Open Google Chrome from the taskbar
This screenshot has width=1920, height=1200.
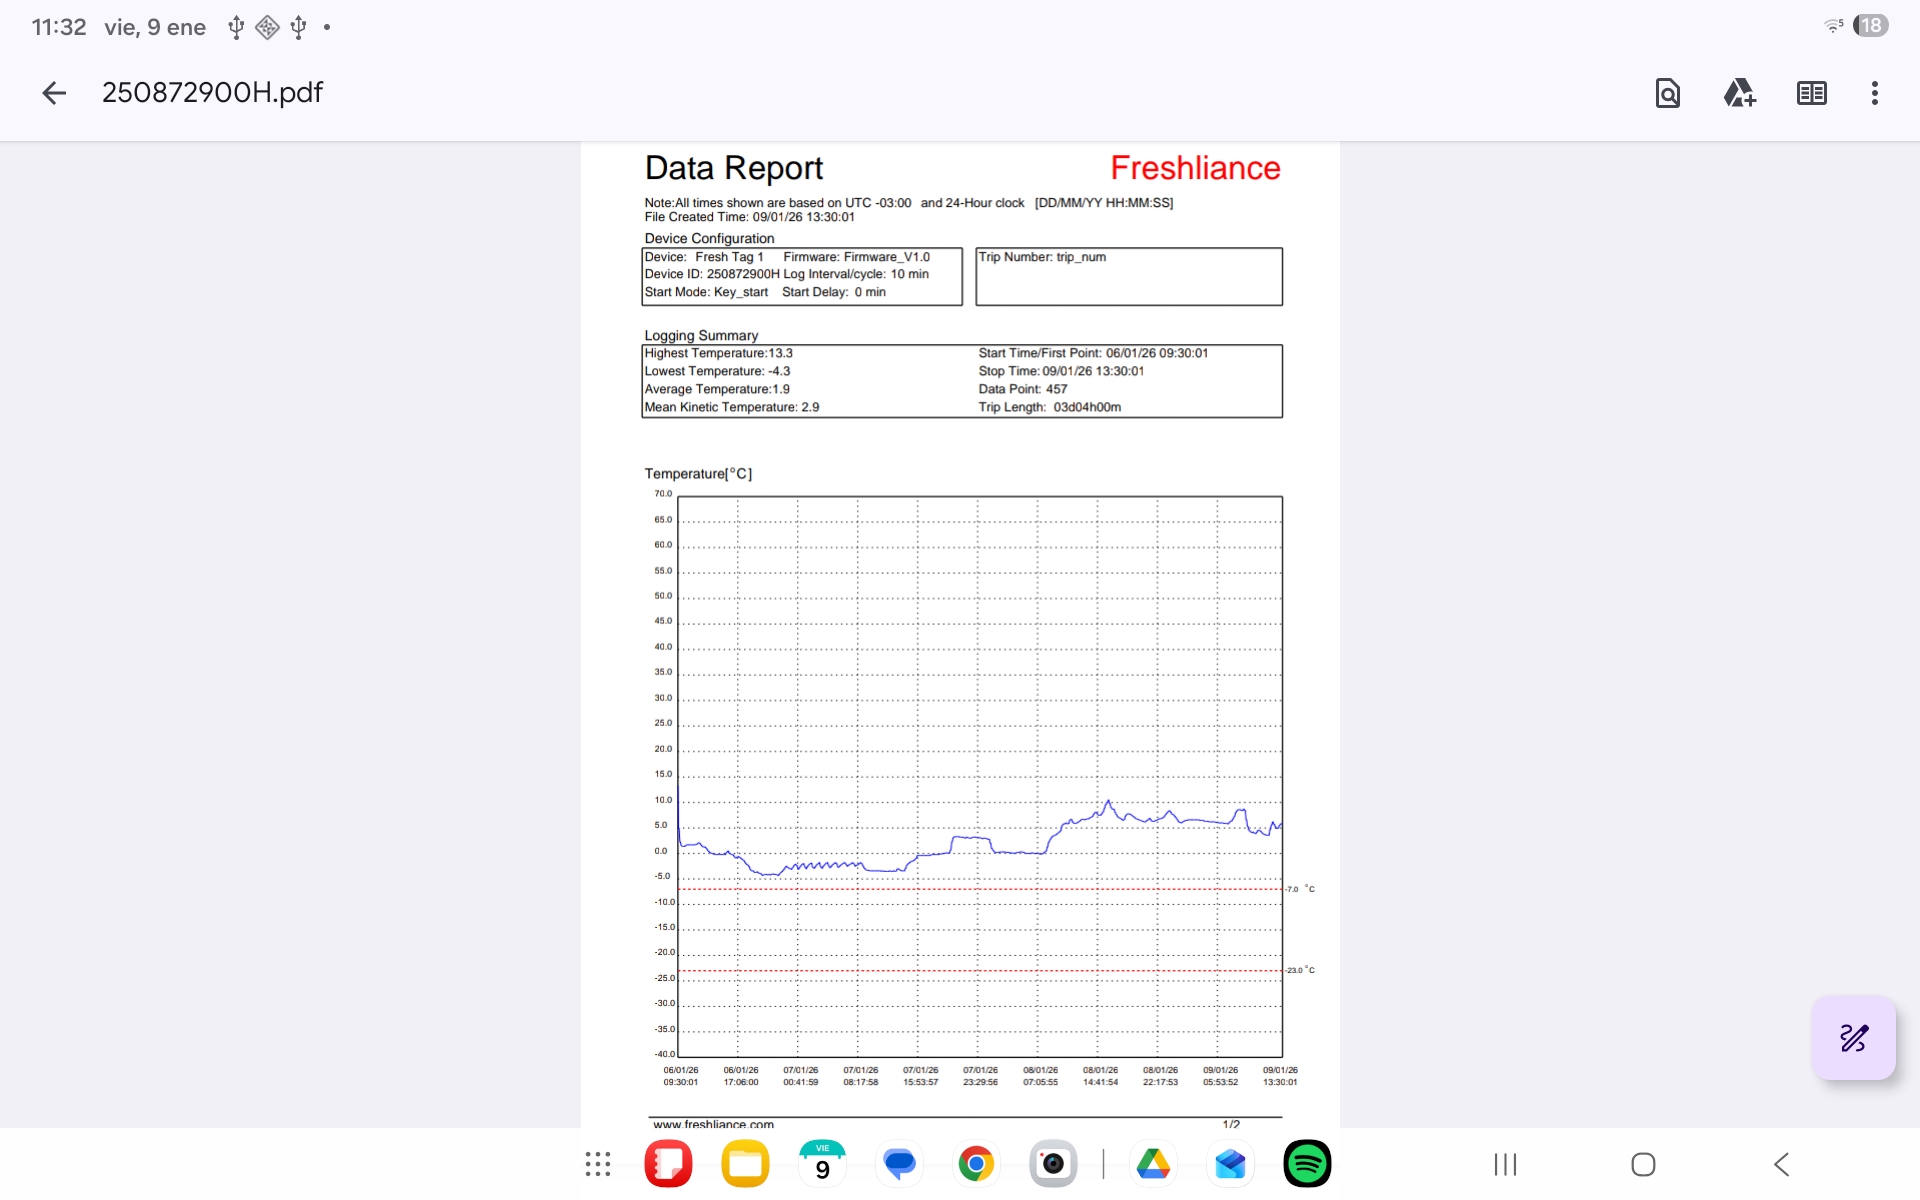click(x=976, y=1164)
